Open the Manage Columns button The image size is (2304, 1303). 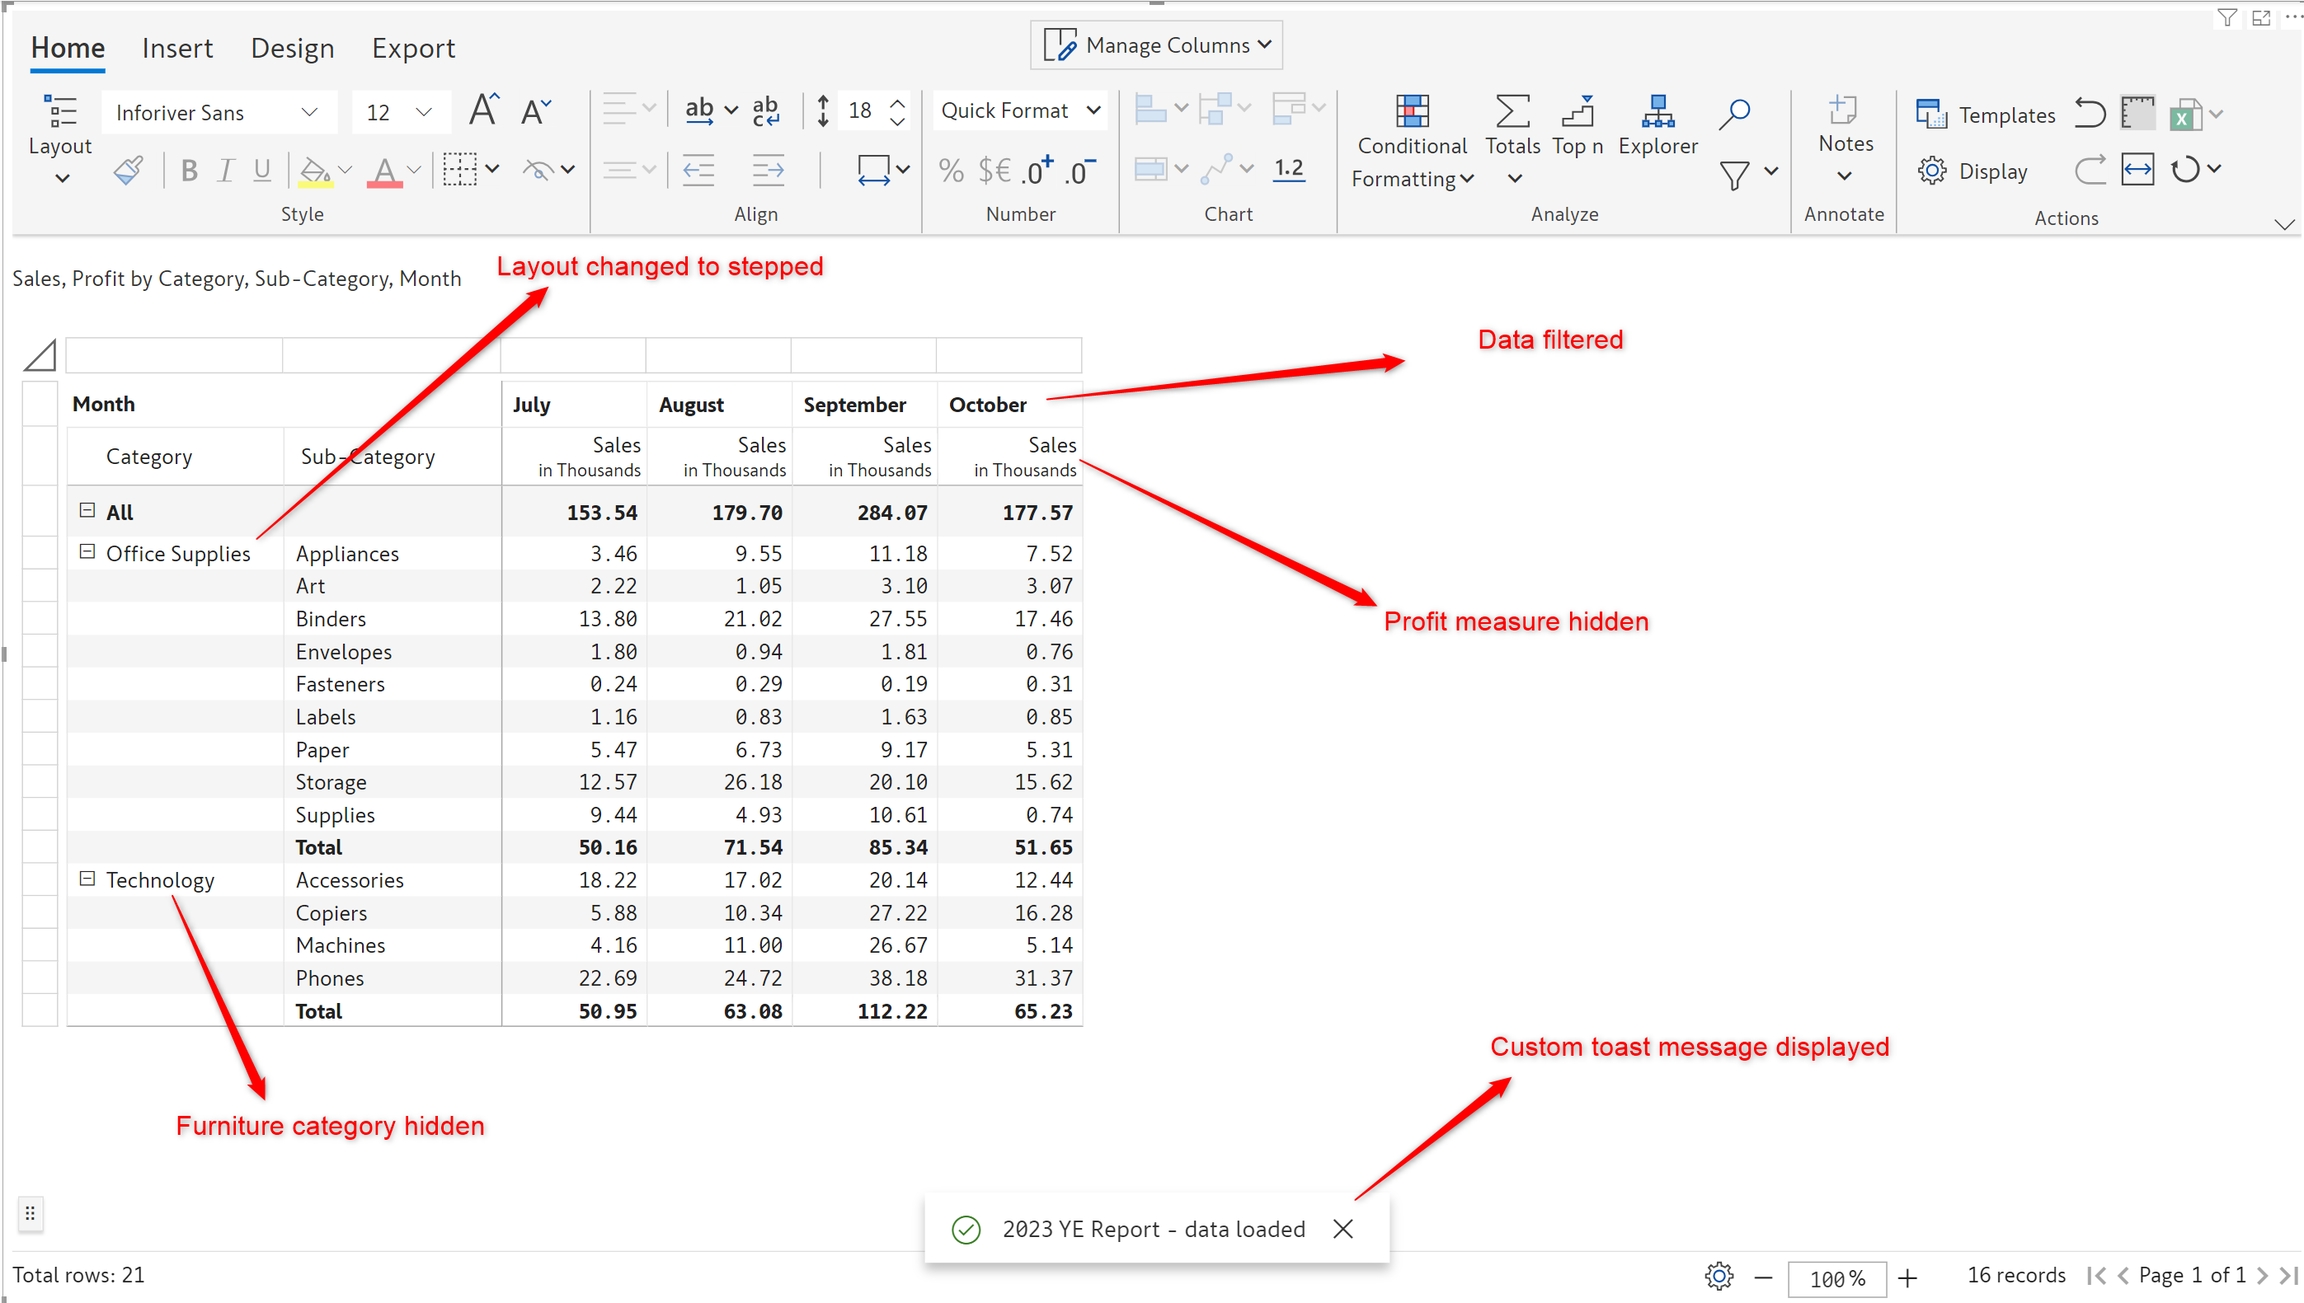click(1156, 46)
